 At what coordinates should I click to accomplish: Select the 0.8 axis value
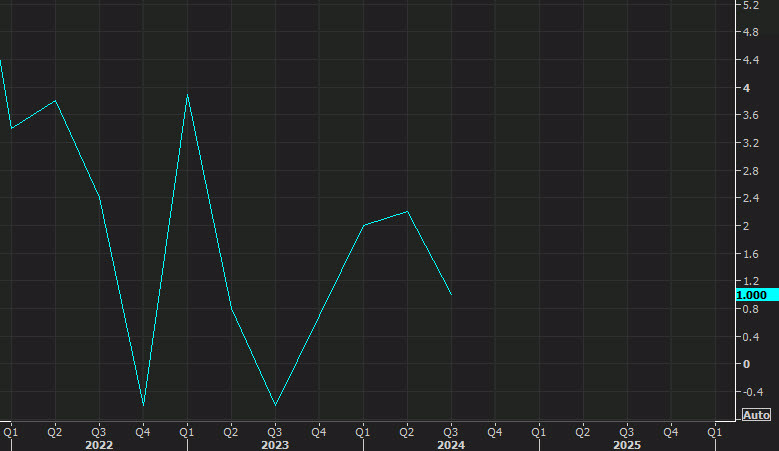tap(751, 309)
